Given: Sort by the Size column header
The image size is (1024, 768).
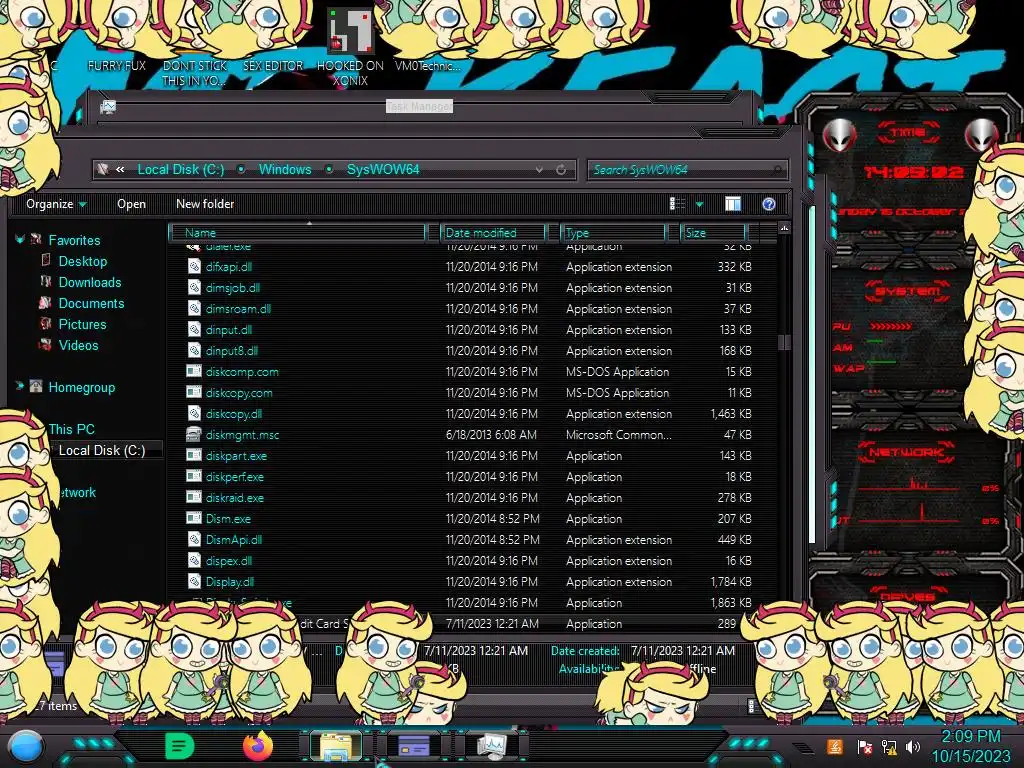Looking at the screenshot, I should pyautogui.click(x=713, y=232).
